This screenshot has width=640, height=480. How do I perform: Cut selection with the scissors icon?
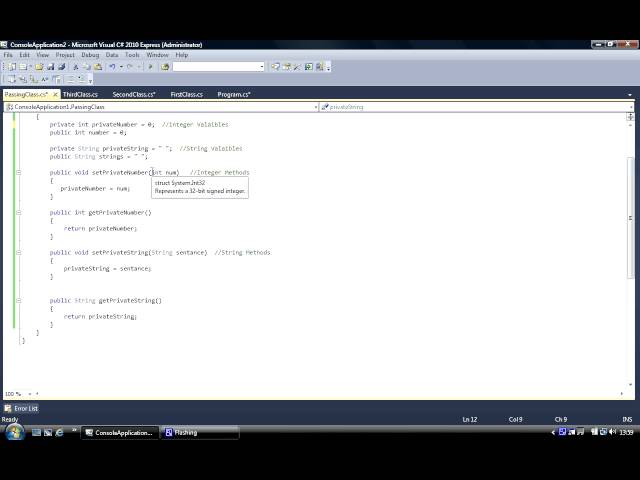click(76, 67)
